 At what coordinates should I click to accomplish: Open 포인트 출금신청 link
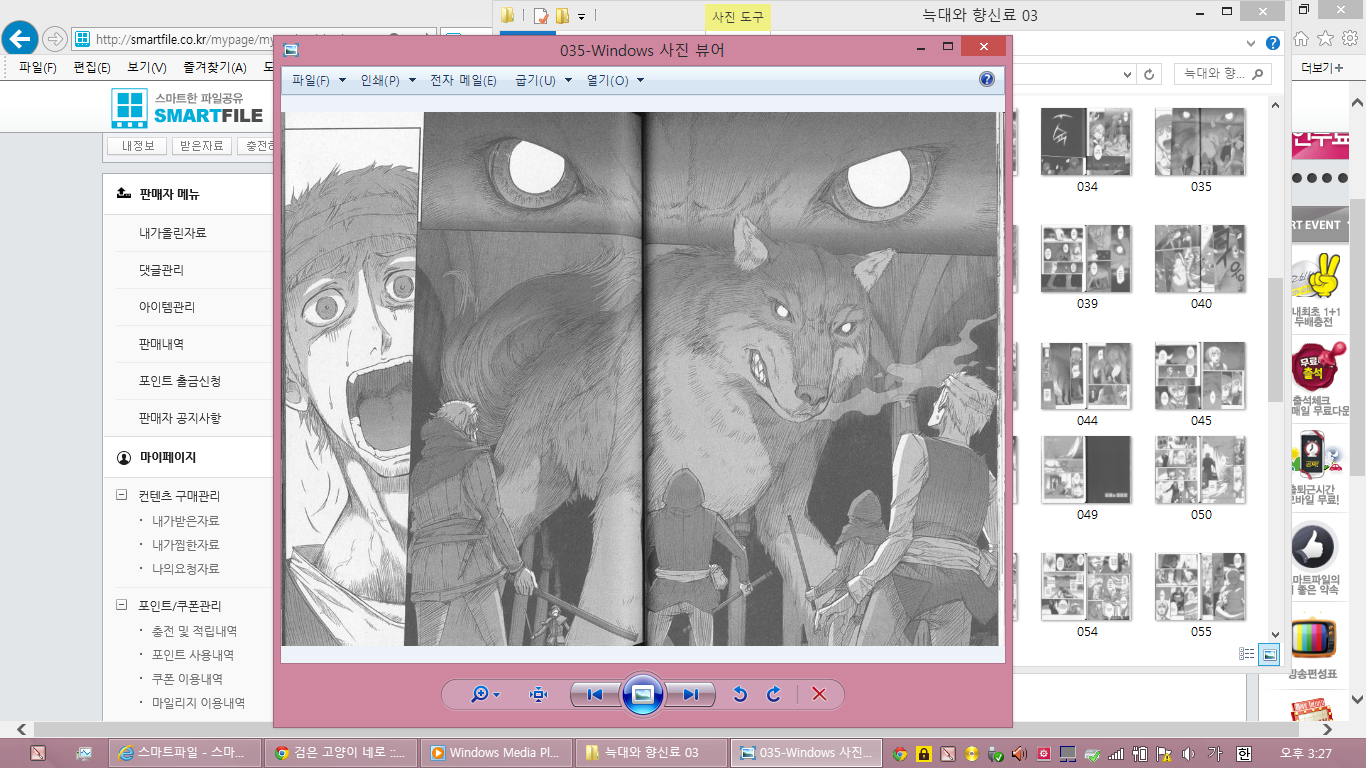[180, 381]
